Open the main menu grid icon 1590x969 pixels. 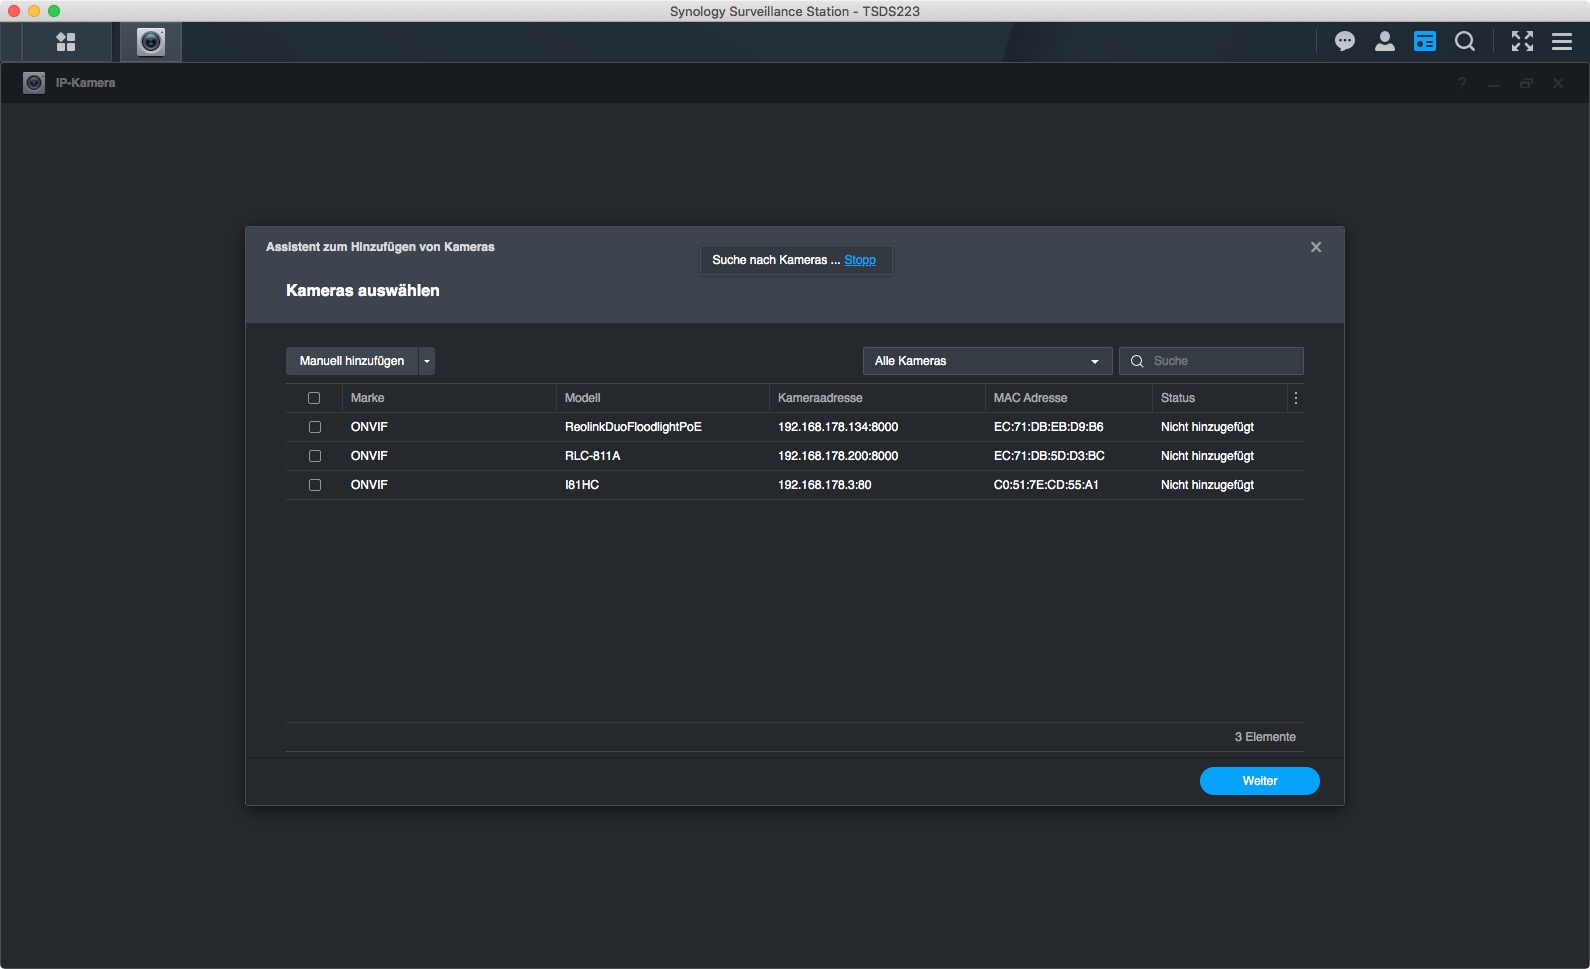(66, 42)
